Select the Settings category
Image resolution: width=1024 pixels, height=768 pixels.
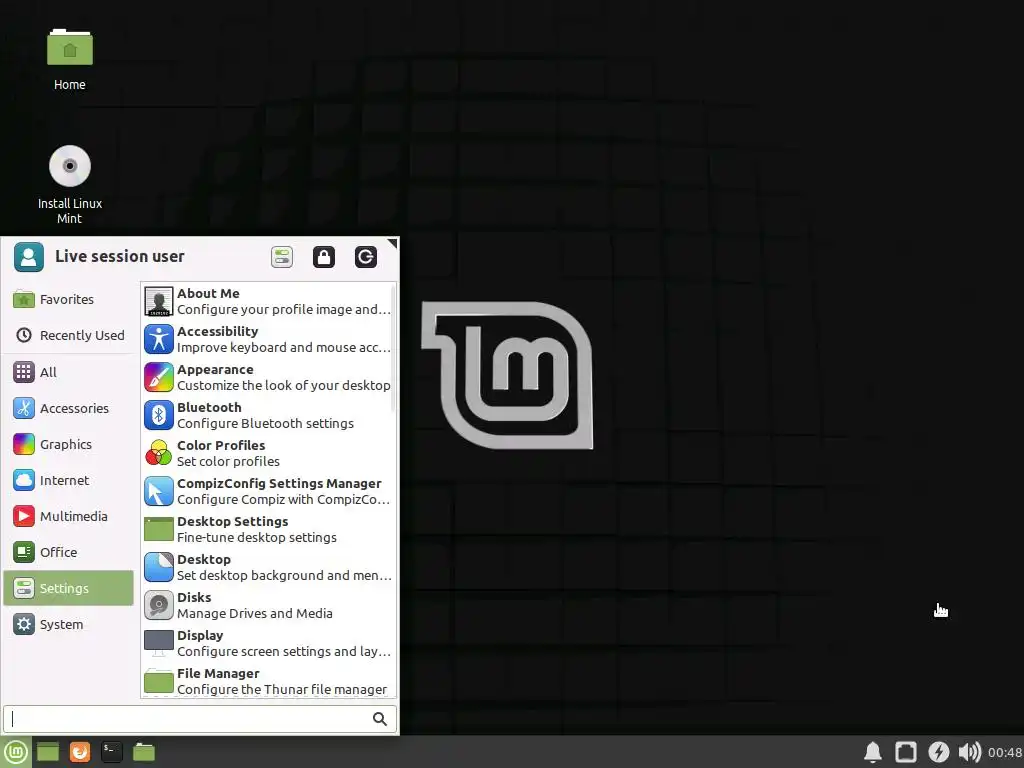pyautogui.click(x=69, y=588)
